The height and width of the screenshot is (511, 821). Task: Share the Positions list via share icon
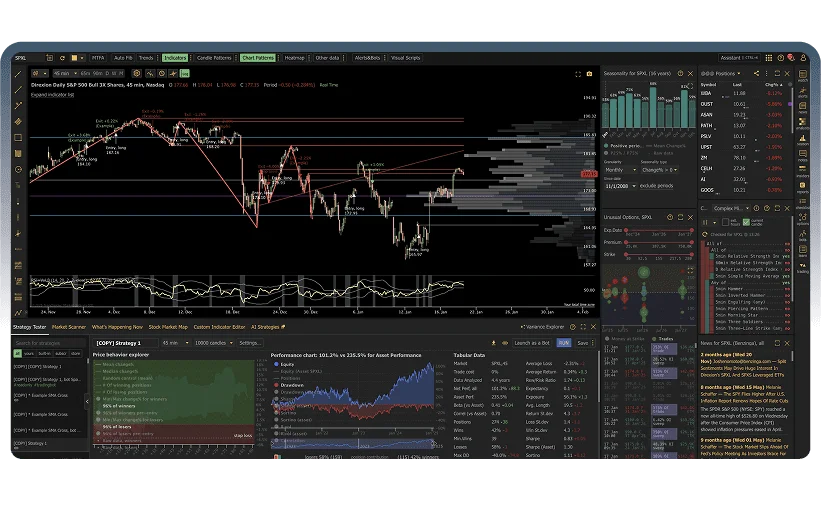[x=756, y=74]
